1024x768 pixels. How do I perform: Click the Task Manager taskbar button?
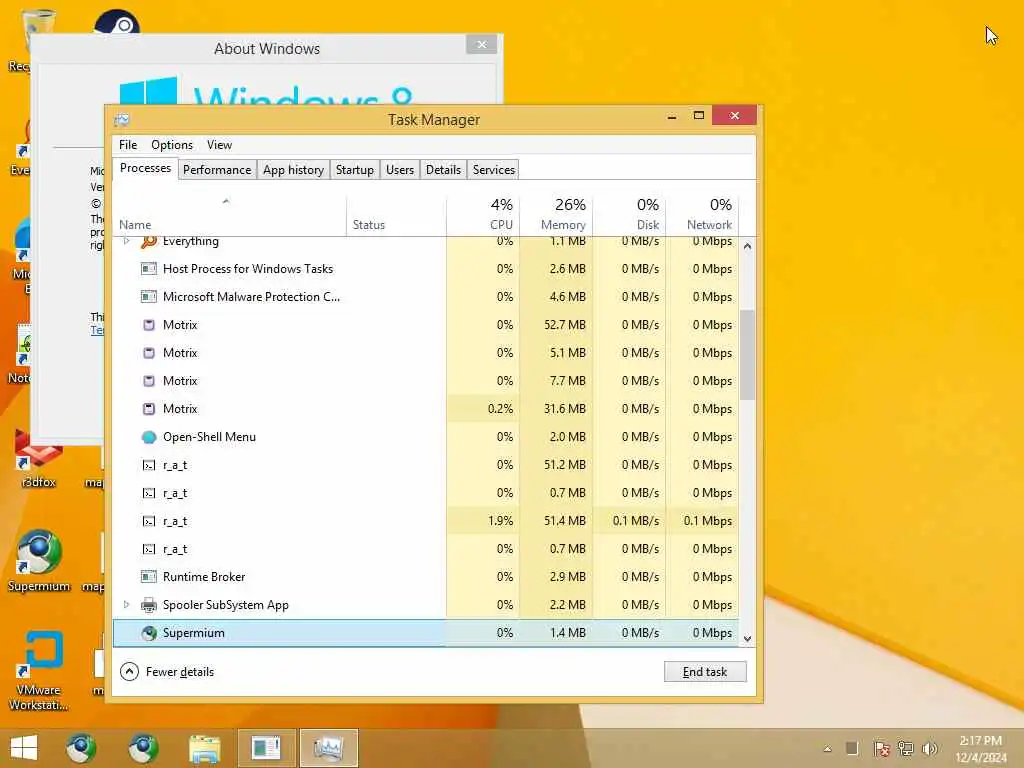(x=328, y=748)
